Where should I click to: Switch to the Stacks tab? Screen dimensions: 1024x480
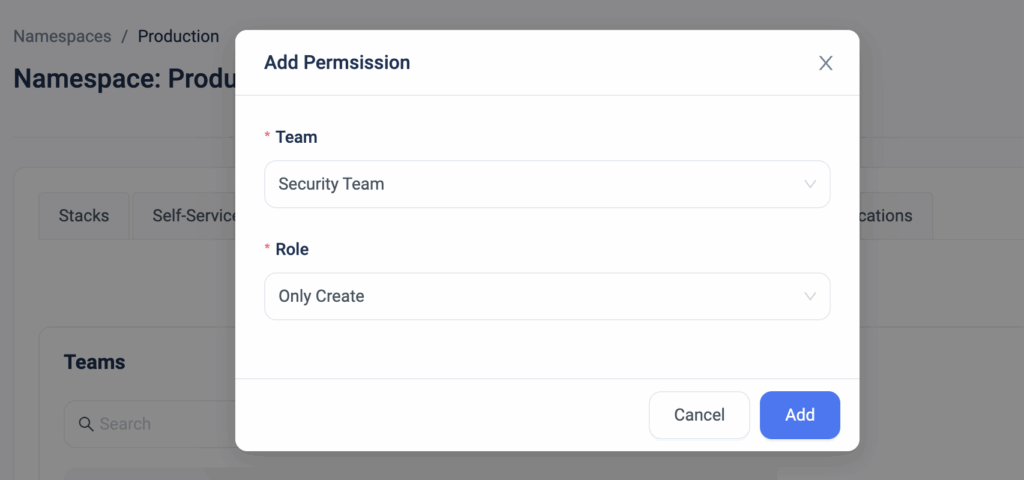click(x=84, y=216)
